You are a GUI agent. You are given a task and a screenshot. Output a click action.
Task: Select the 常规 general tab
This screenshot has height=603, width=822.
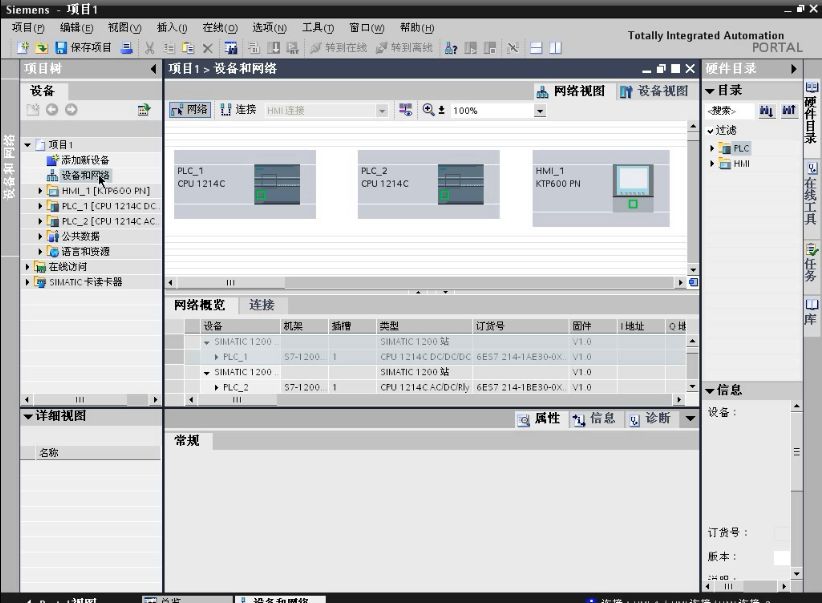pyautogui.click(x=187, y=440)
